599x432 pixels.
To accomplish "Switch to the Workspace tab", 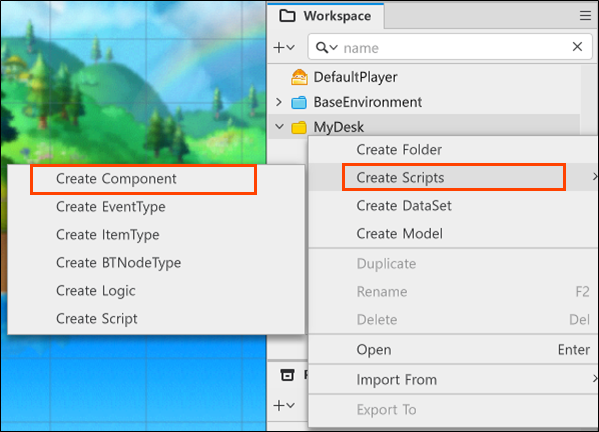I will (325, 16).
